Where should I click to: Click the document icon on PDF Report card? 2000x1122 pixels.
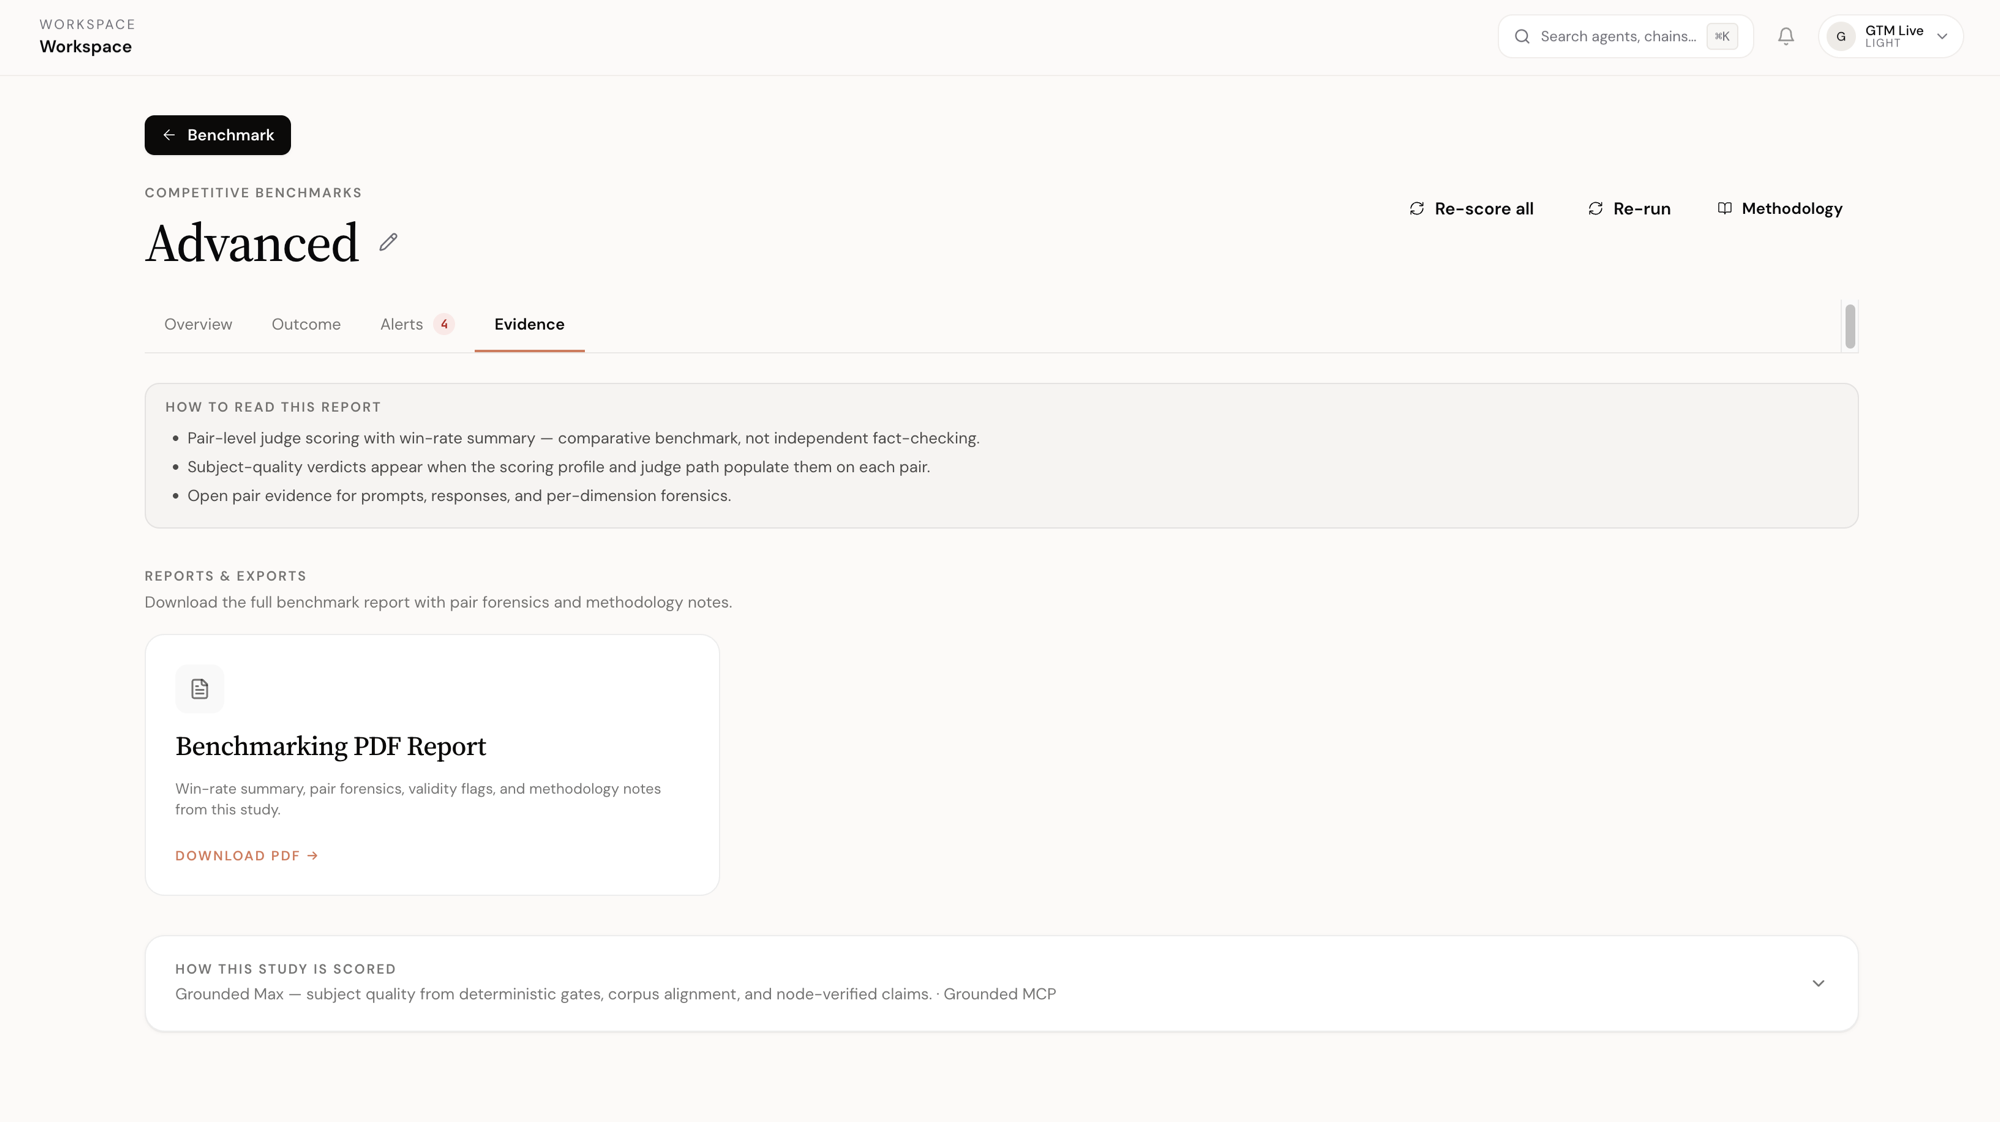(200, 689)
